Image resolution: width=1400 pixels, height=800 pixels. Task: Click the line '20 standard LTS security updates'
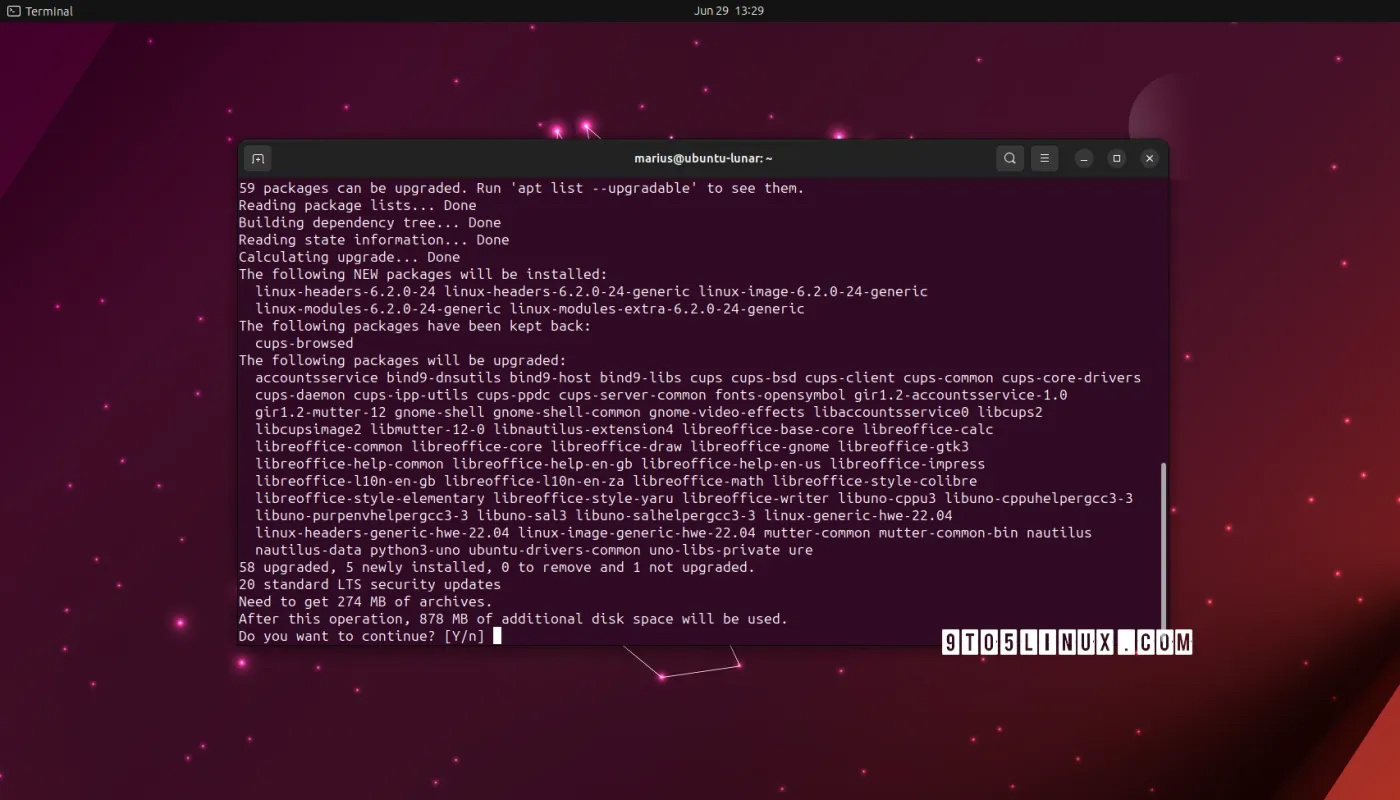point(370,584)
